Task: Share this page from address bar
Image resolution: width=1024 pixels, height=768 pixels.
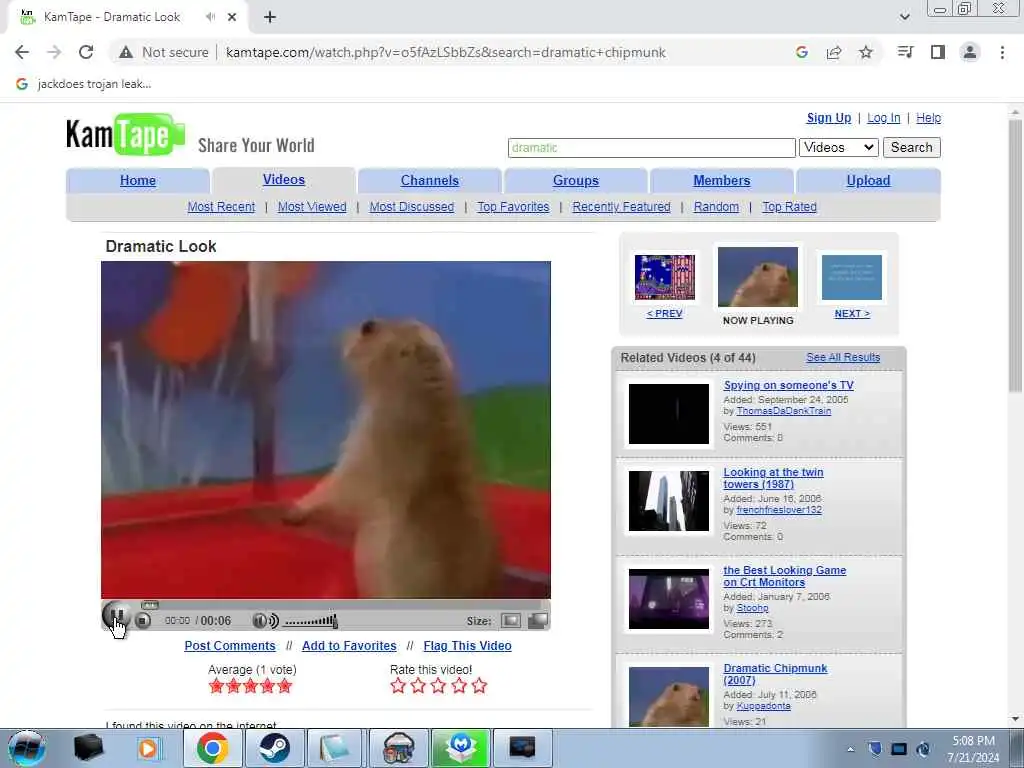Action: pyautogui.click(x=833, y=52)
